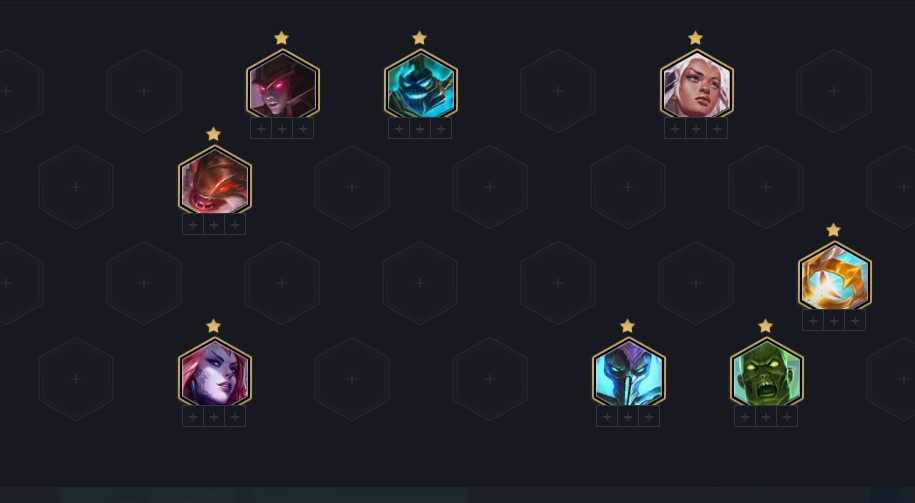Viewport: 915px width, 503px height.
Task: Add champion to empty hex between skull and white-haired champions
Action: tap(558, 91)
